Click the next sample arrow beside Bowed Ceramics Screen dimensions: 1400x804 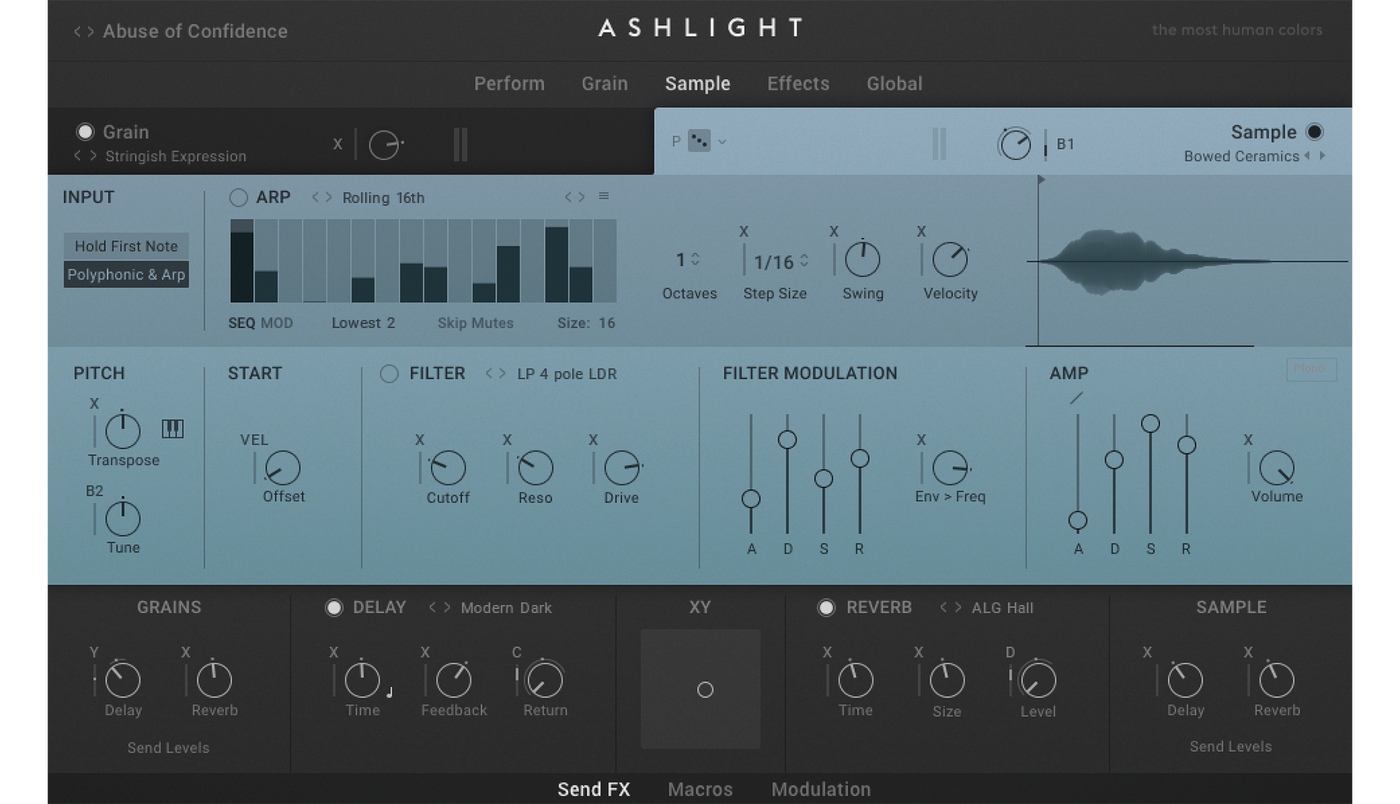tap(1323, 156)
